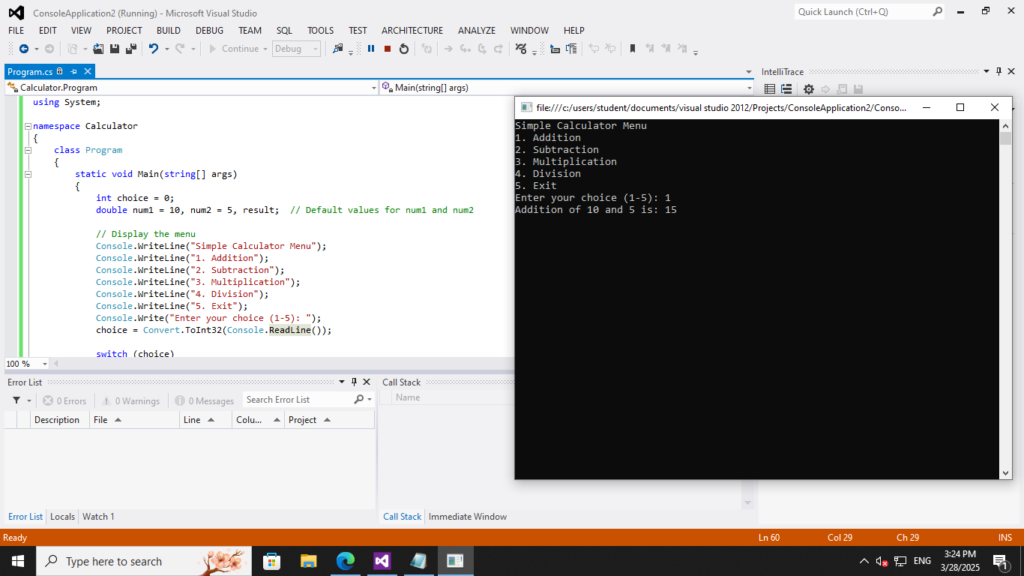Click the console window vertical scrollbar down arrow
The image size is (1024, 576).
[x=1006, y=473]
